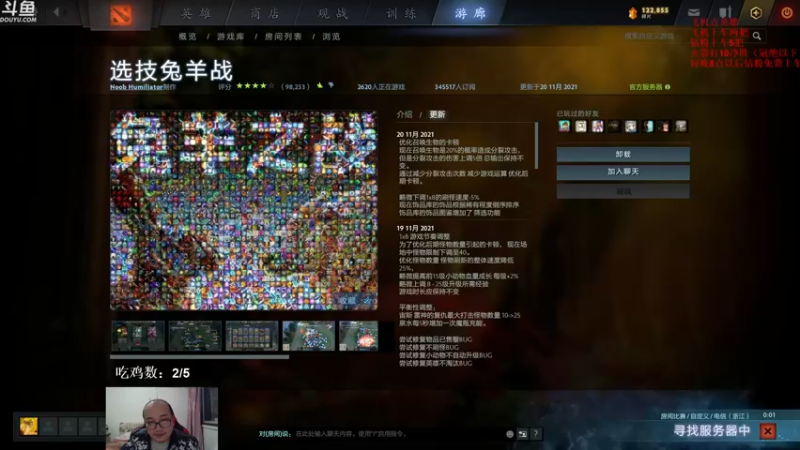
Task: Click the second friend avatar who played
Action: tap(581, 126)
